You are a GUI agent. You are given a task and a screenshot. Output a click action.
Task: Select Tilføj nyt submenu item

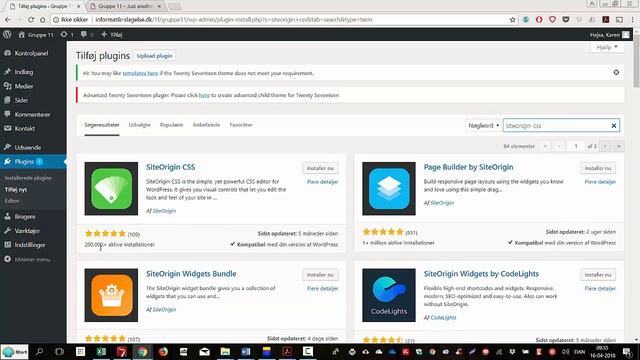click(16, 189)
